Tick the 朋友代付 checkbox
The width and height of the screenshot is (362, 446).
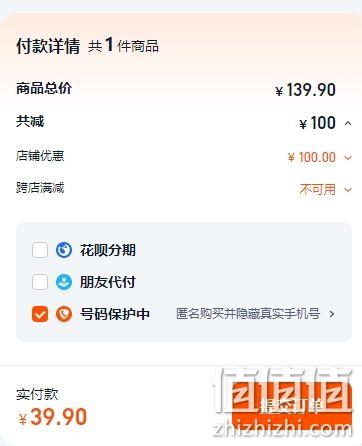click(x=40, y=282)
